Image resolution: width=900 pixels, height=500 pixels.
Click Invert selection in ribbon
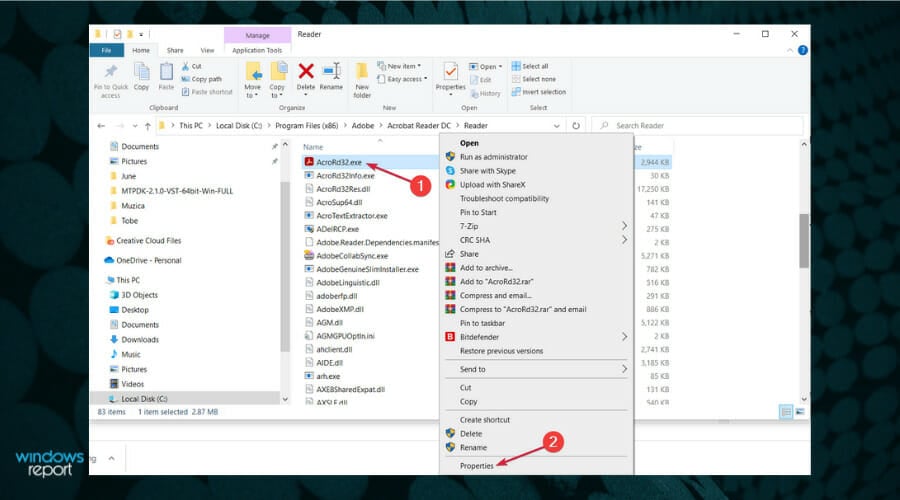tap(539, 92)
